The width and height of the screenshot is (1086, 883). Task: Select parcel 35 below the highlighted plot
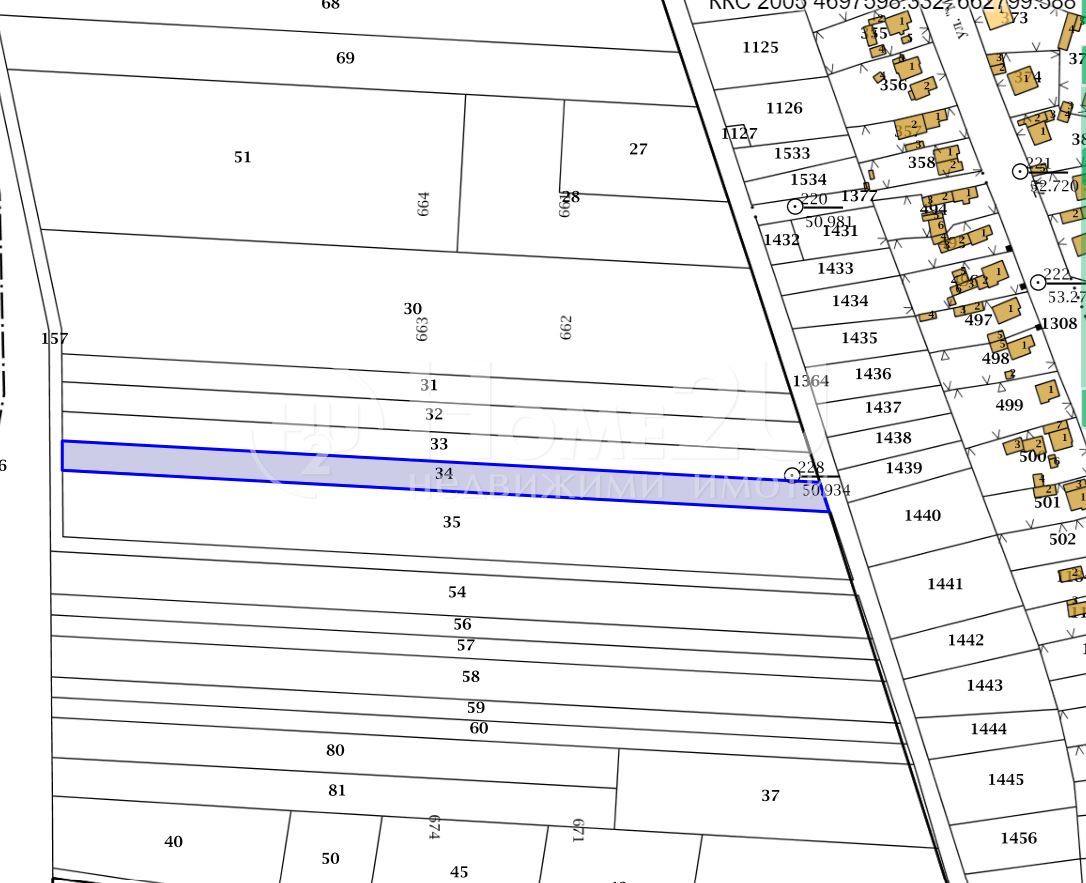point(451,522)
